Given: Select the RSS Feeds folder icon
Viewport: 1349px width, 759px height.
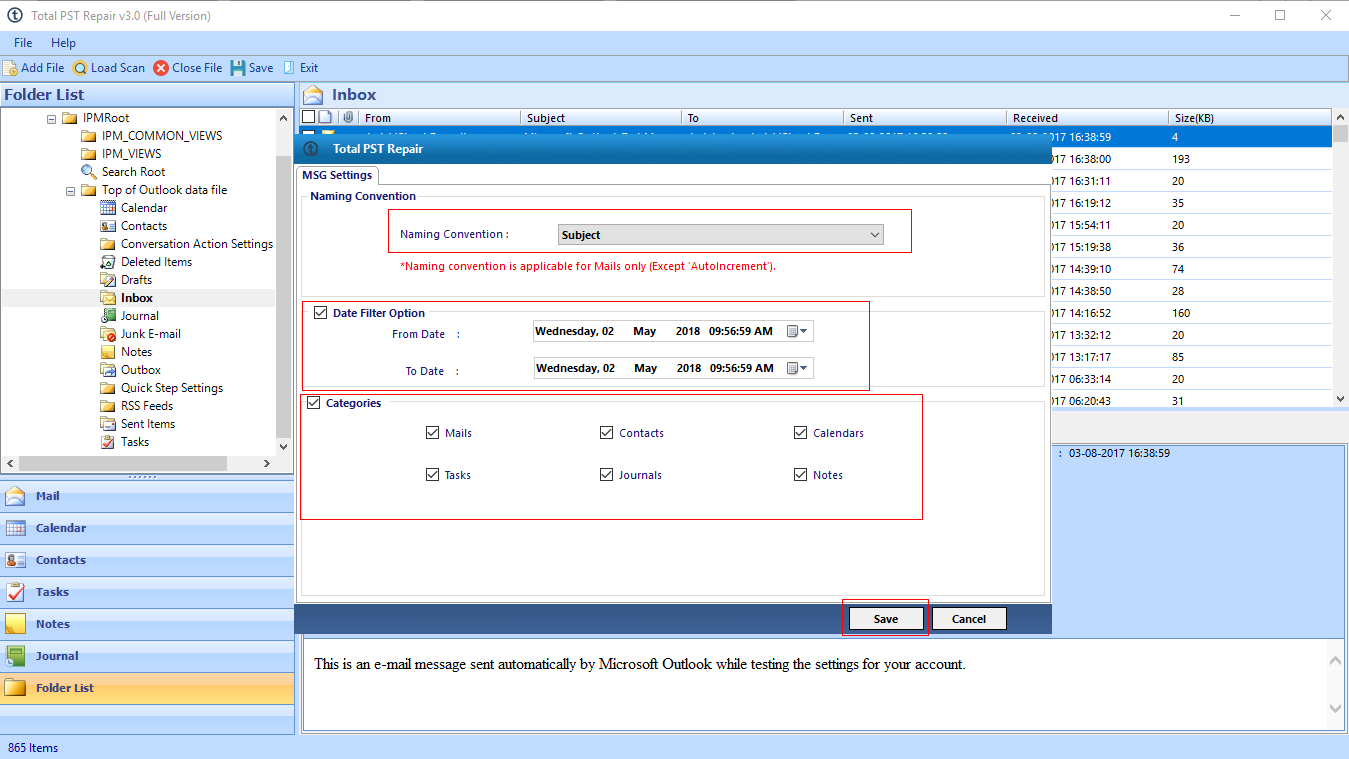Looking at the screenshot, I should point(108,406).
